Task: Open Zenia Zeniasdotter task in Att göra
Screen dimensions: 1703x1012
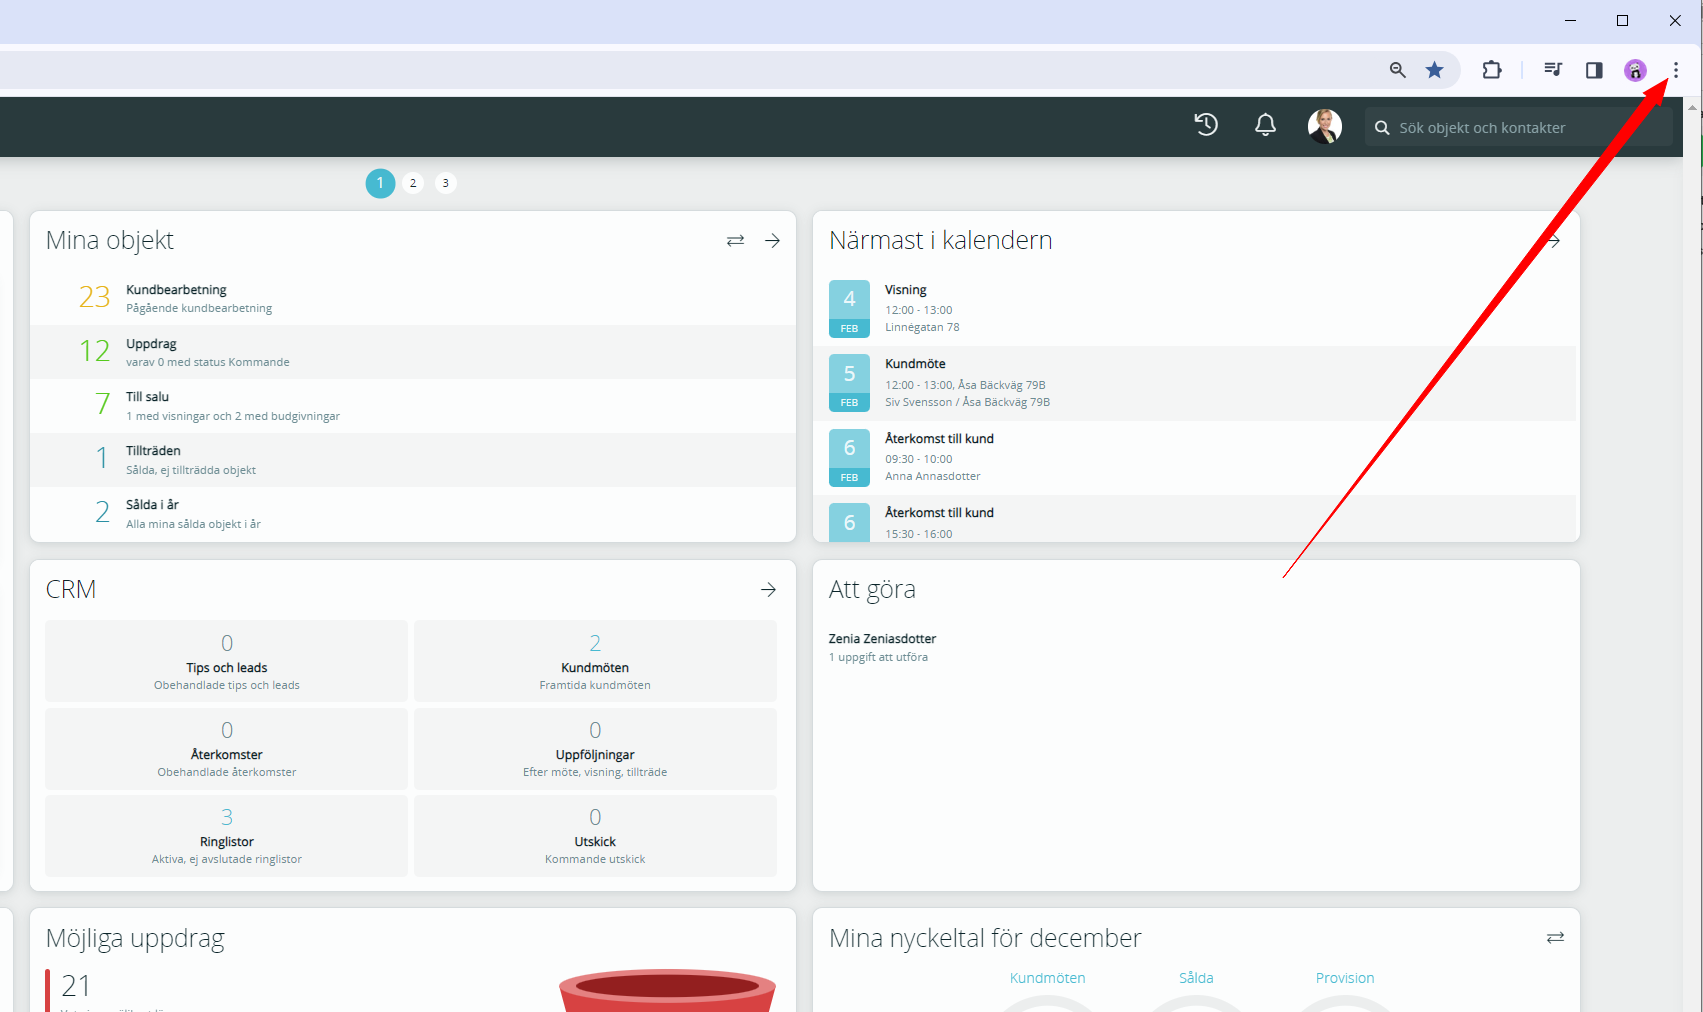Action: pyautogui.click(x=883, y=647)
